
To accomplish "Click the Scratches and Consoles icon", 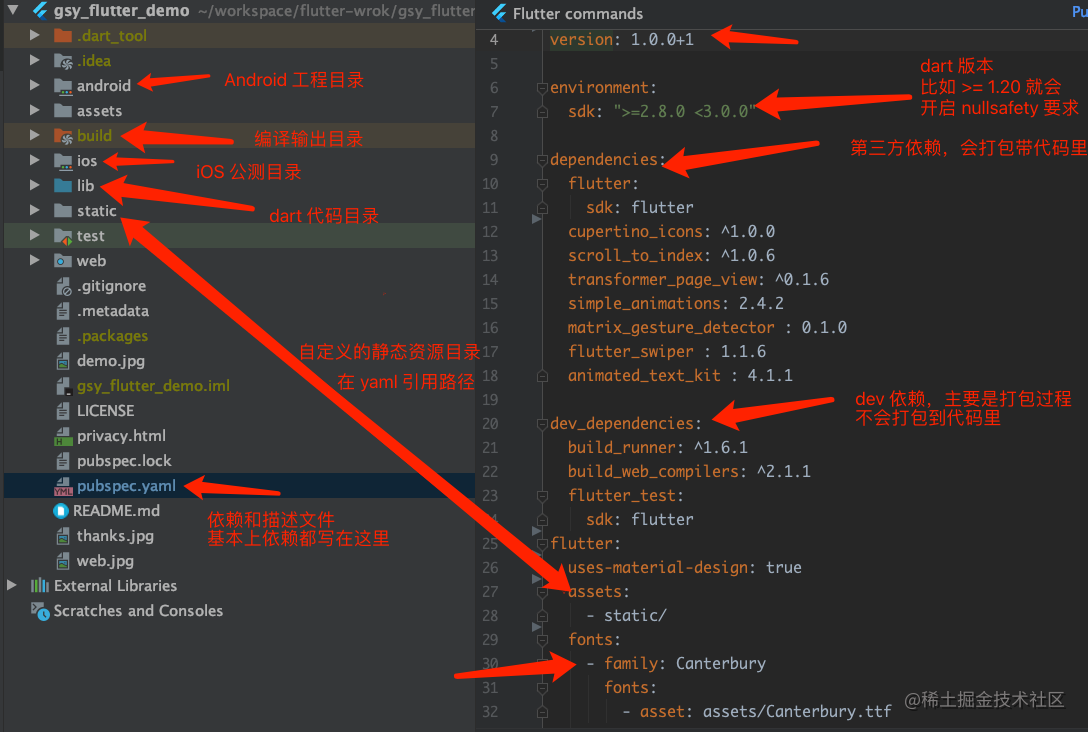I will point(40,611).
